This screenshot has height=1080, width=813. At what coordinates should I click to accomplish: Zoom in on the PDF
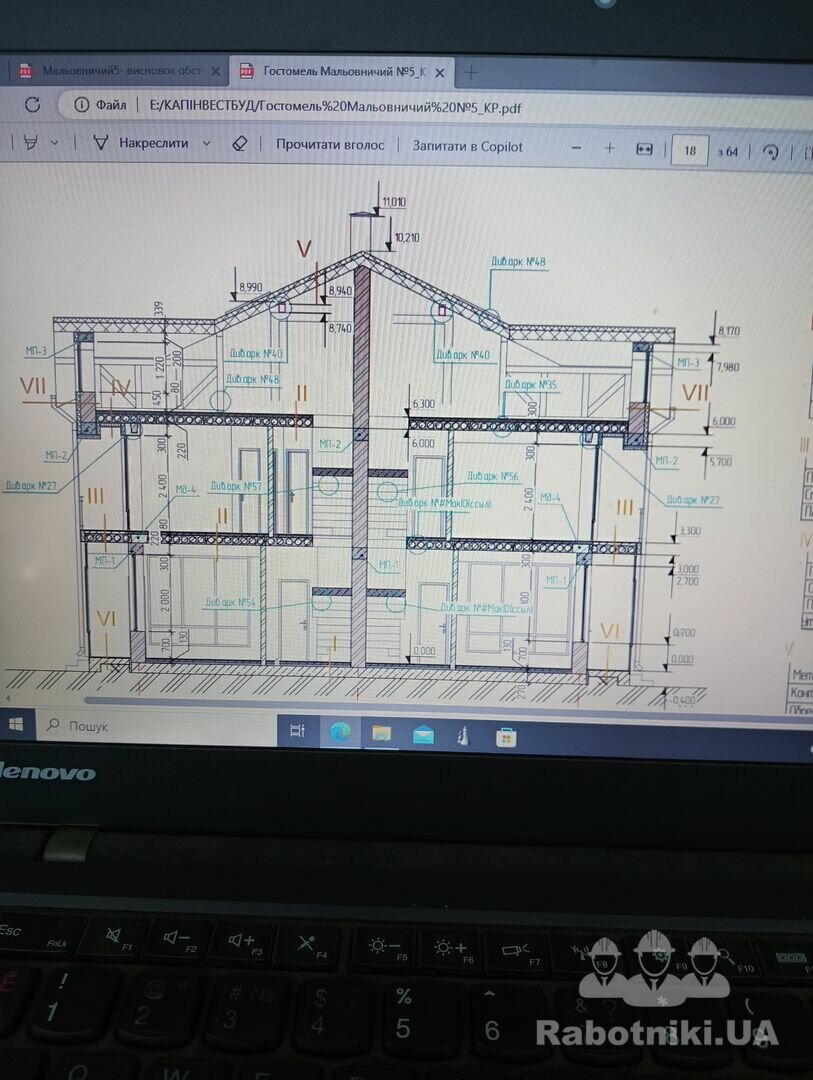609,148
